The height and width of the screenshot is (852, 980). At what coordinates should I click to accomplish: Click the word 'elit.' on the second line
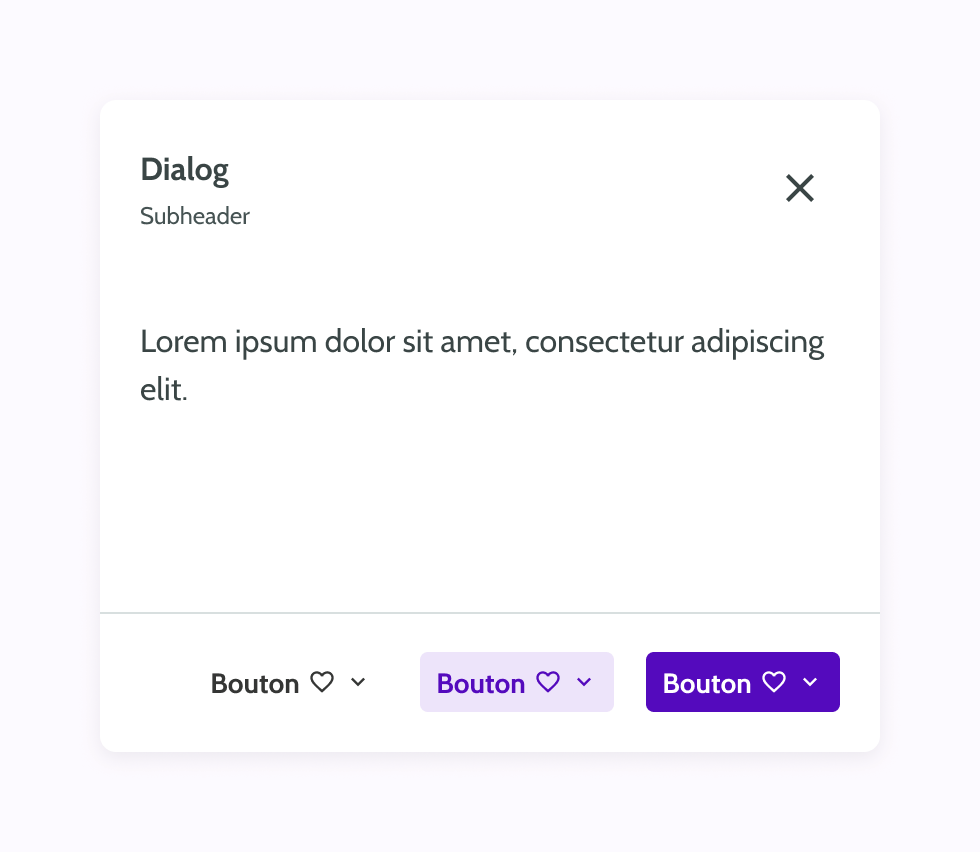pyautogui.click(x=164, y=389)
